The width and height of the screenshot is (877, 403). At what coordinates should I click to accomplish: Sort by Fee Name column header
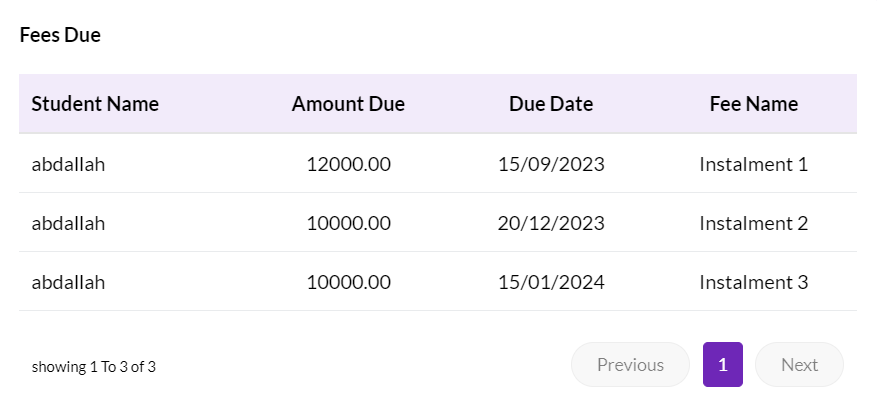click(754, 104)
